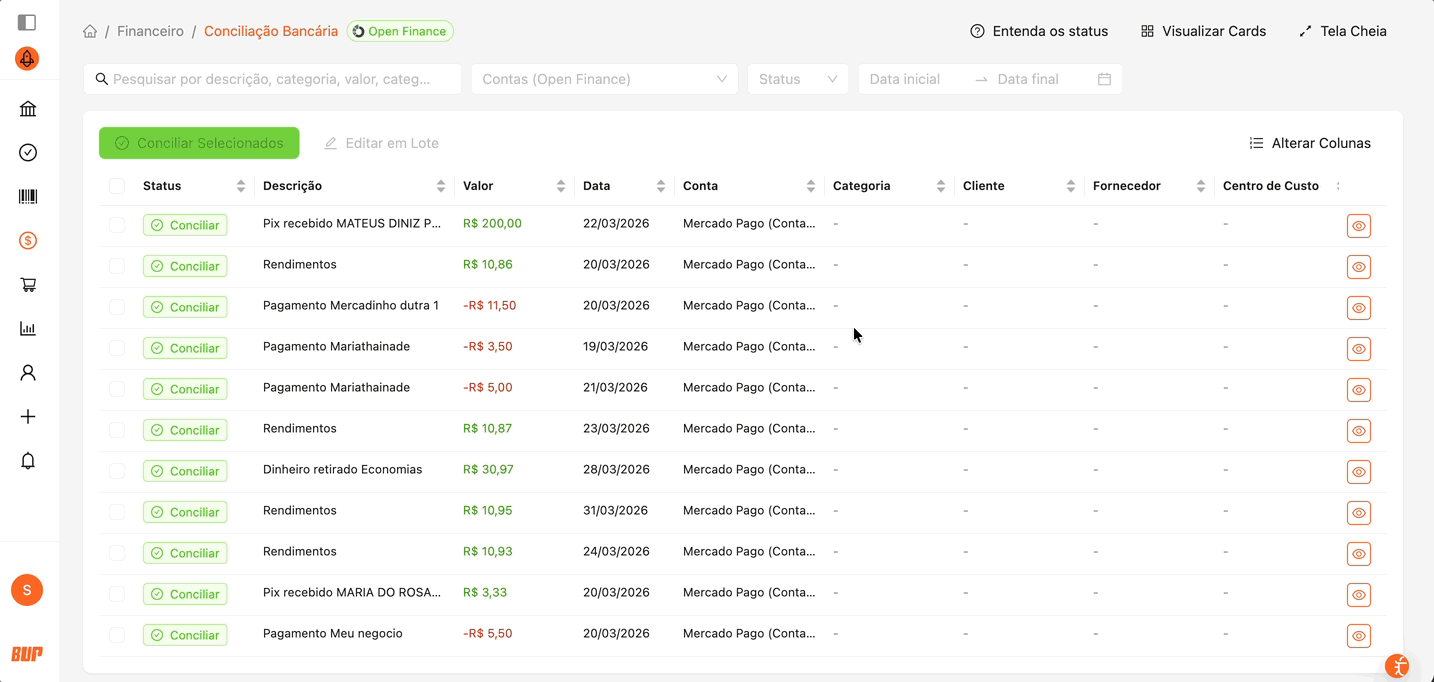Sort table by Valor column

click(x=560, y=186)
